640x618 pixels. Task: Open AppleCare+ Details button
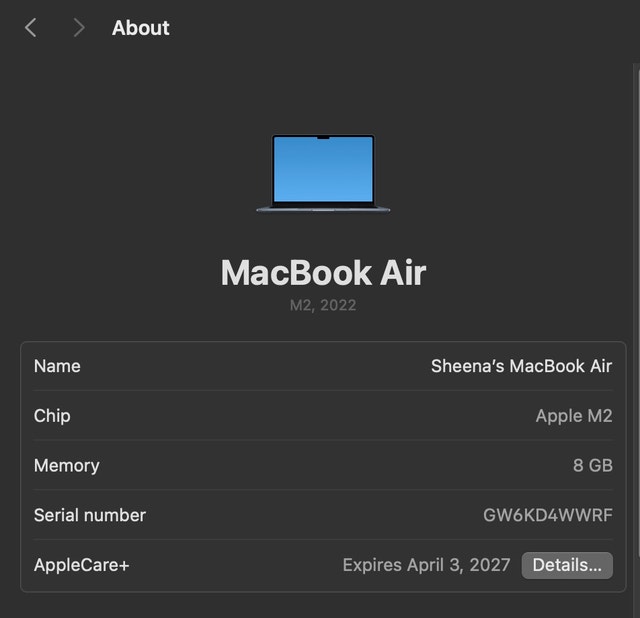click(x=567, y=565)
